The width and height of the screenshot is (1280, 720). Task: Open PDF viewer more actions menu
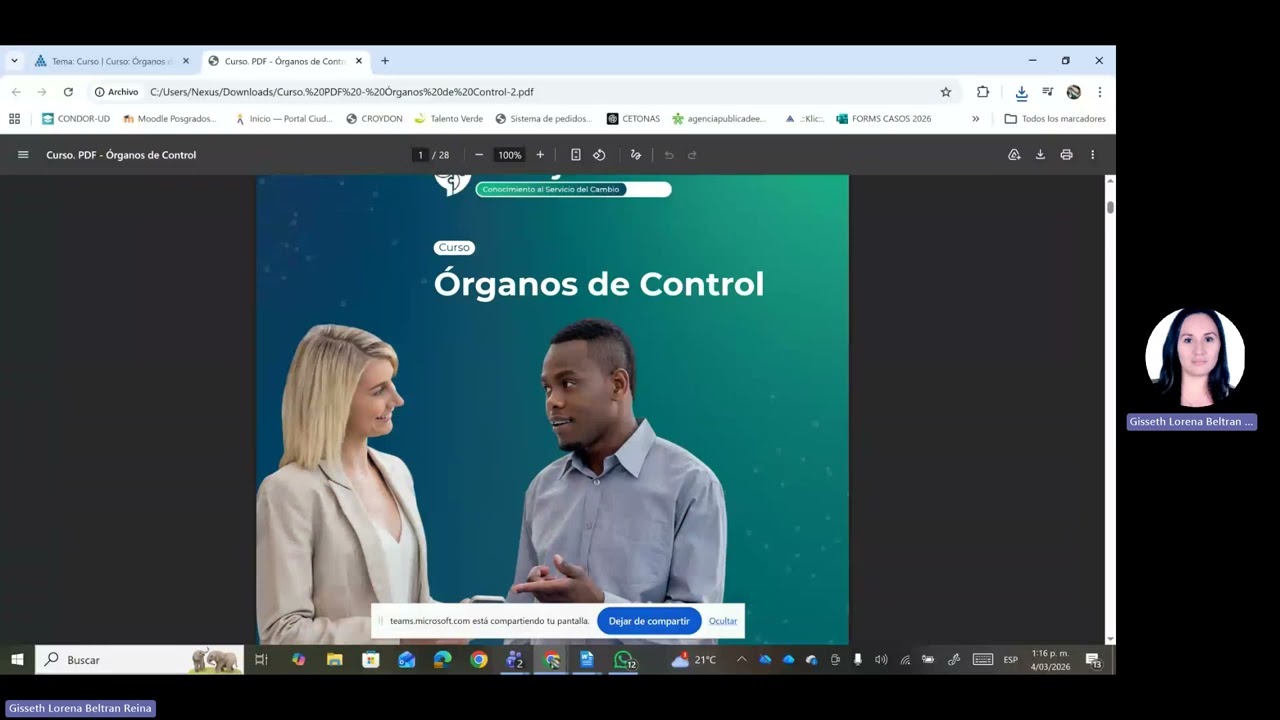tap(1092, 155)
